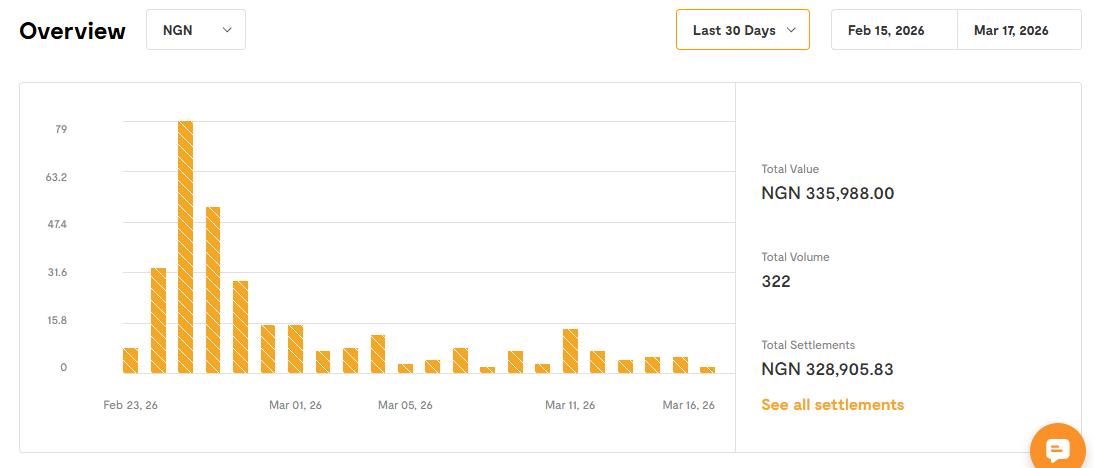Click the chevron next to NGN

pyautogui.click(x=227, y=30)
